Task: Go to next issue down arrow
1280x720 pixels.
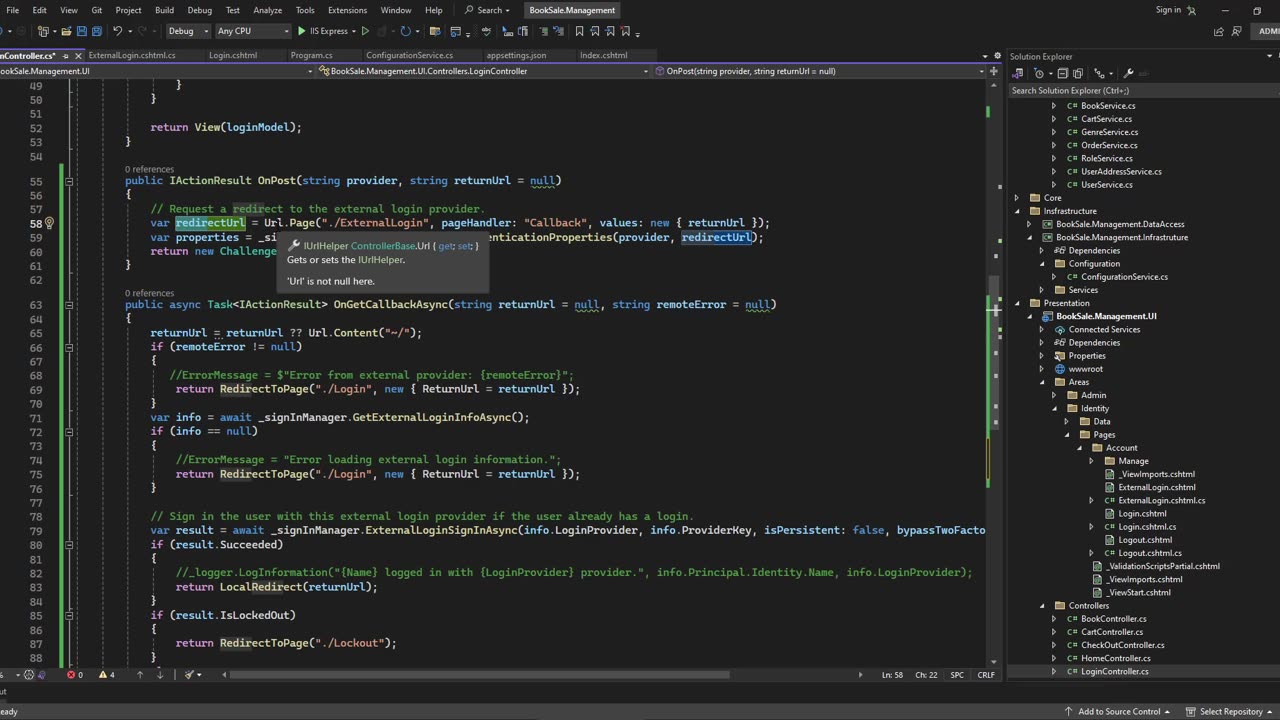Action: [160, 675]
